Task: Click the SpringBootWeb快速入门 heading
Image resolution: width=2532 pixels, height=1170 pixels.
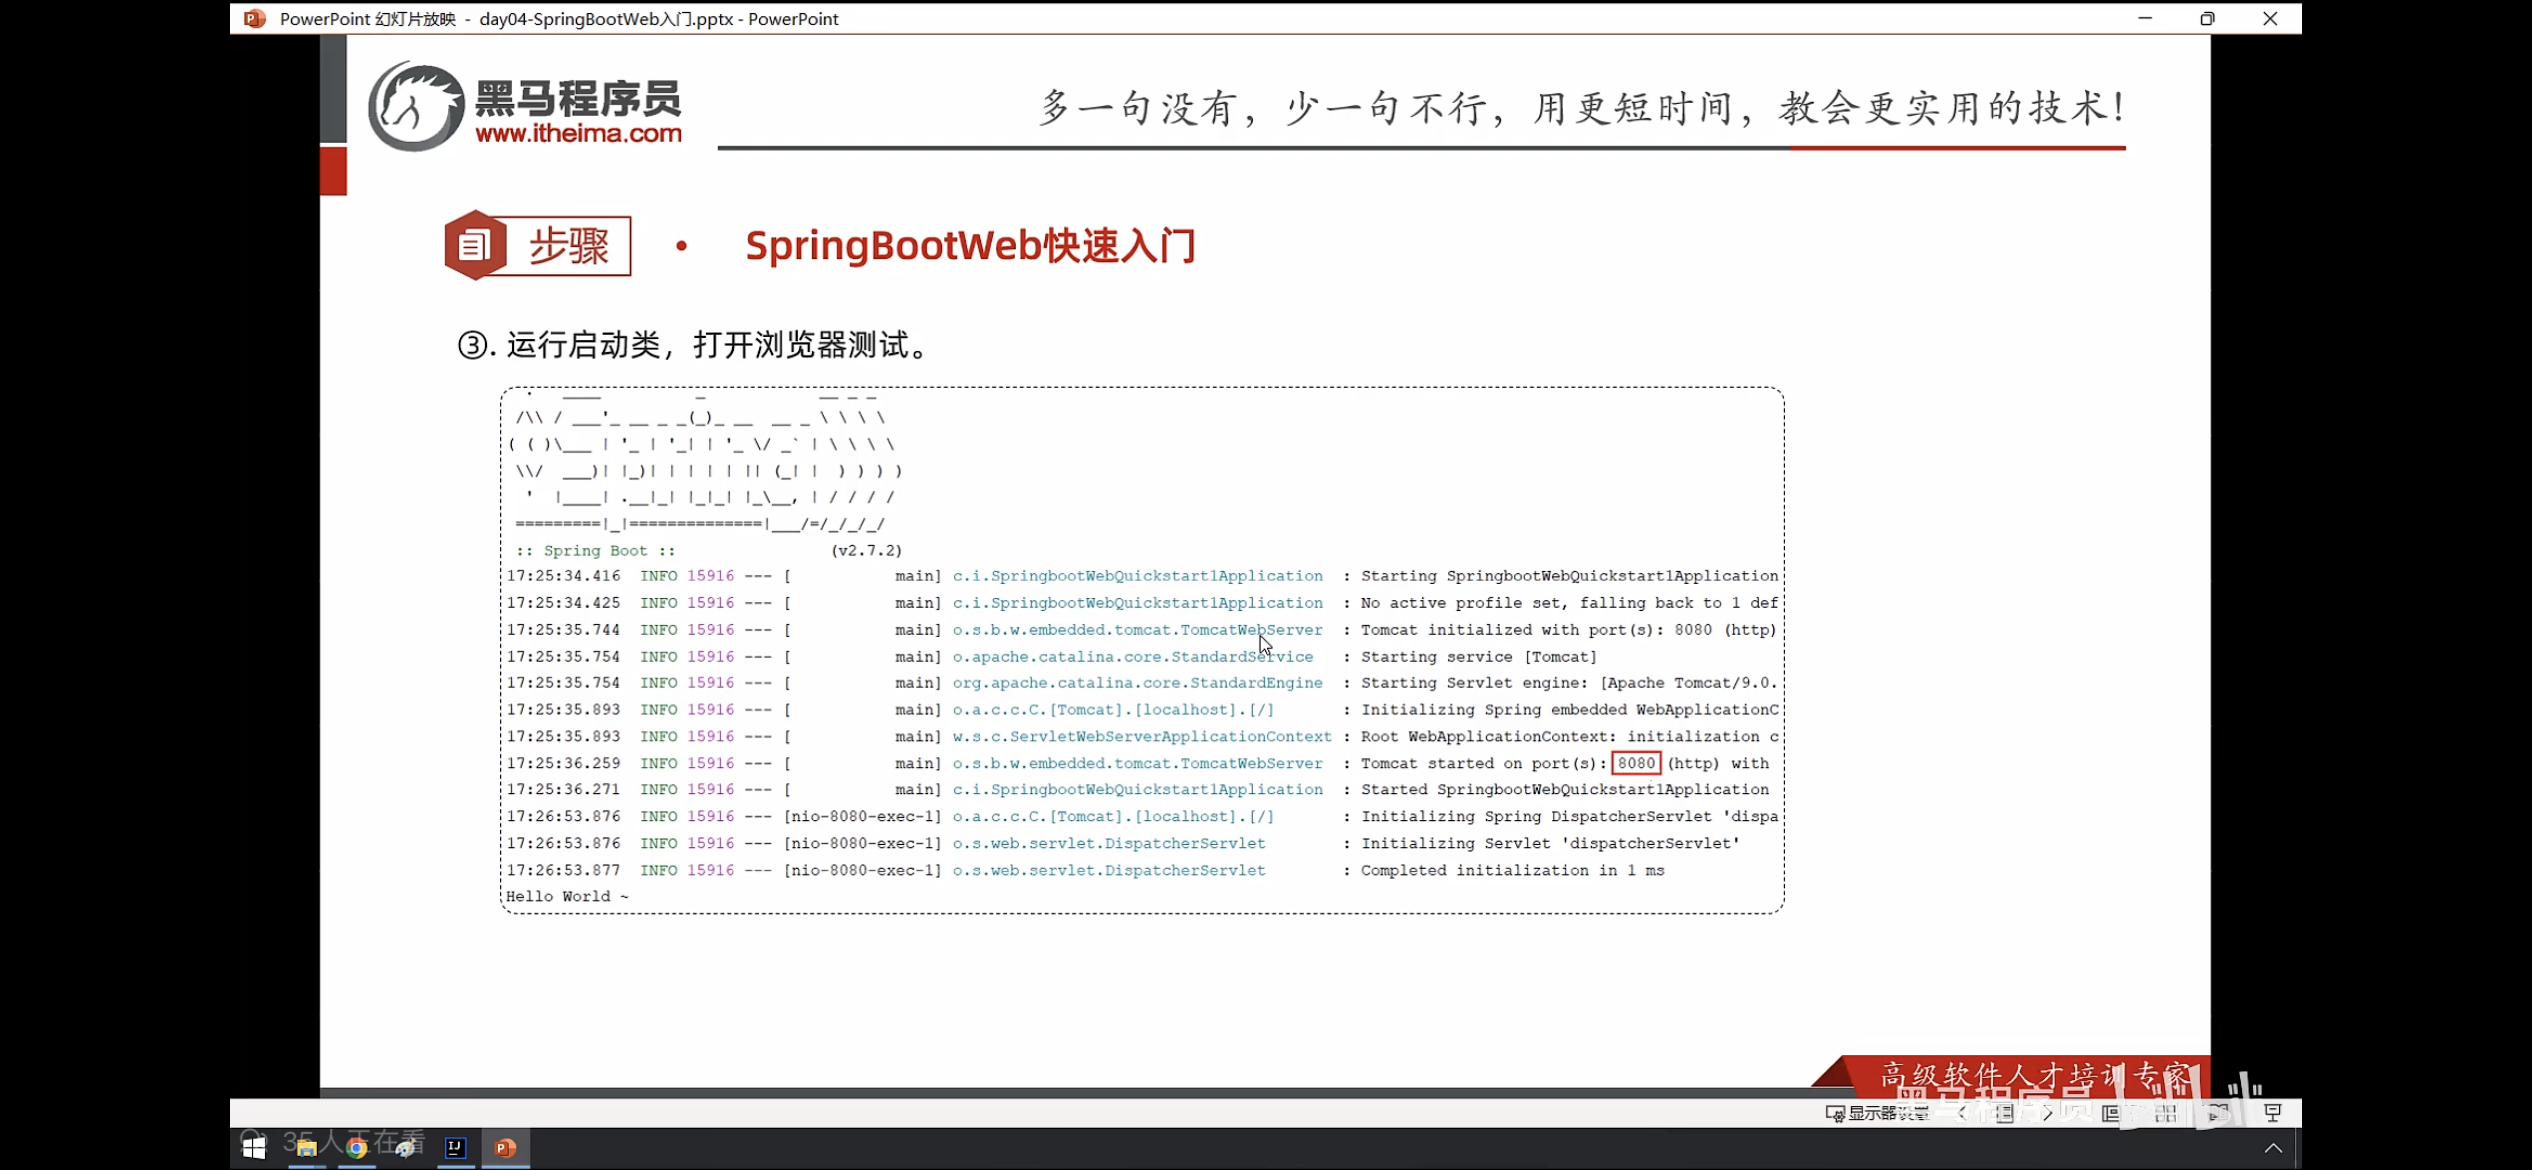Action: point(970,245)
